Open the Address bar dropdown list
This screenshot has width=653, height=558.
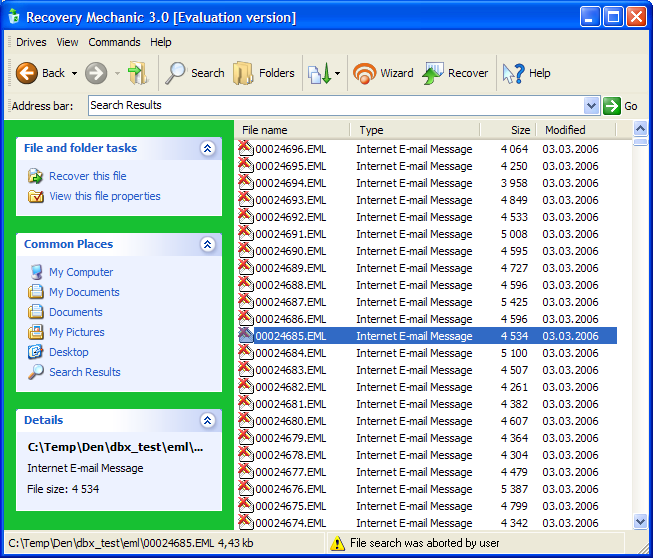click(591, 106)
